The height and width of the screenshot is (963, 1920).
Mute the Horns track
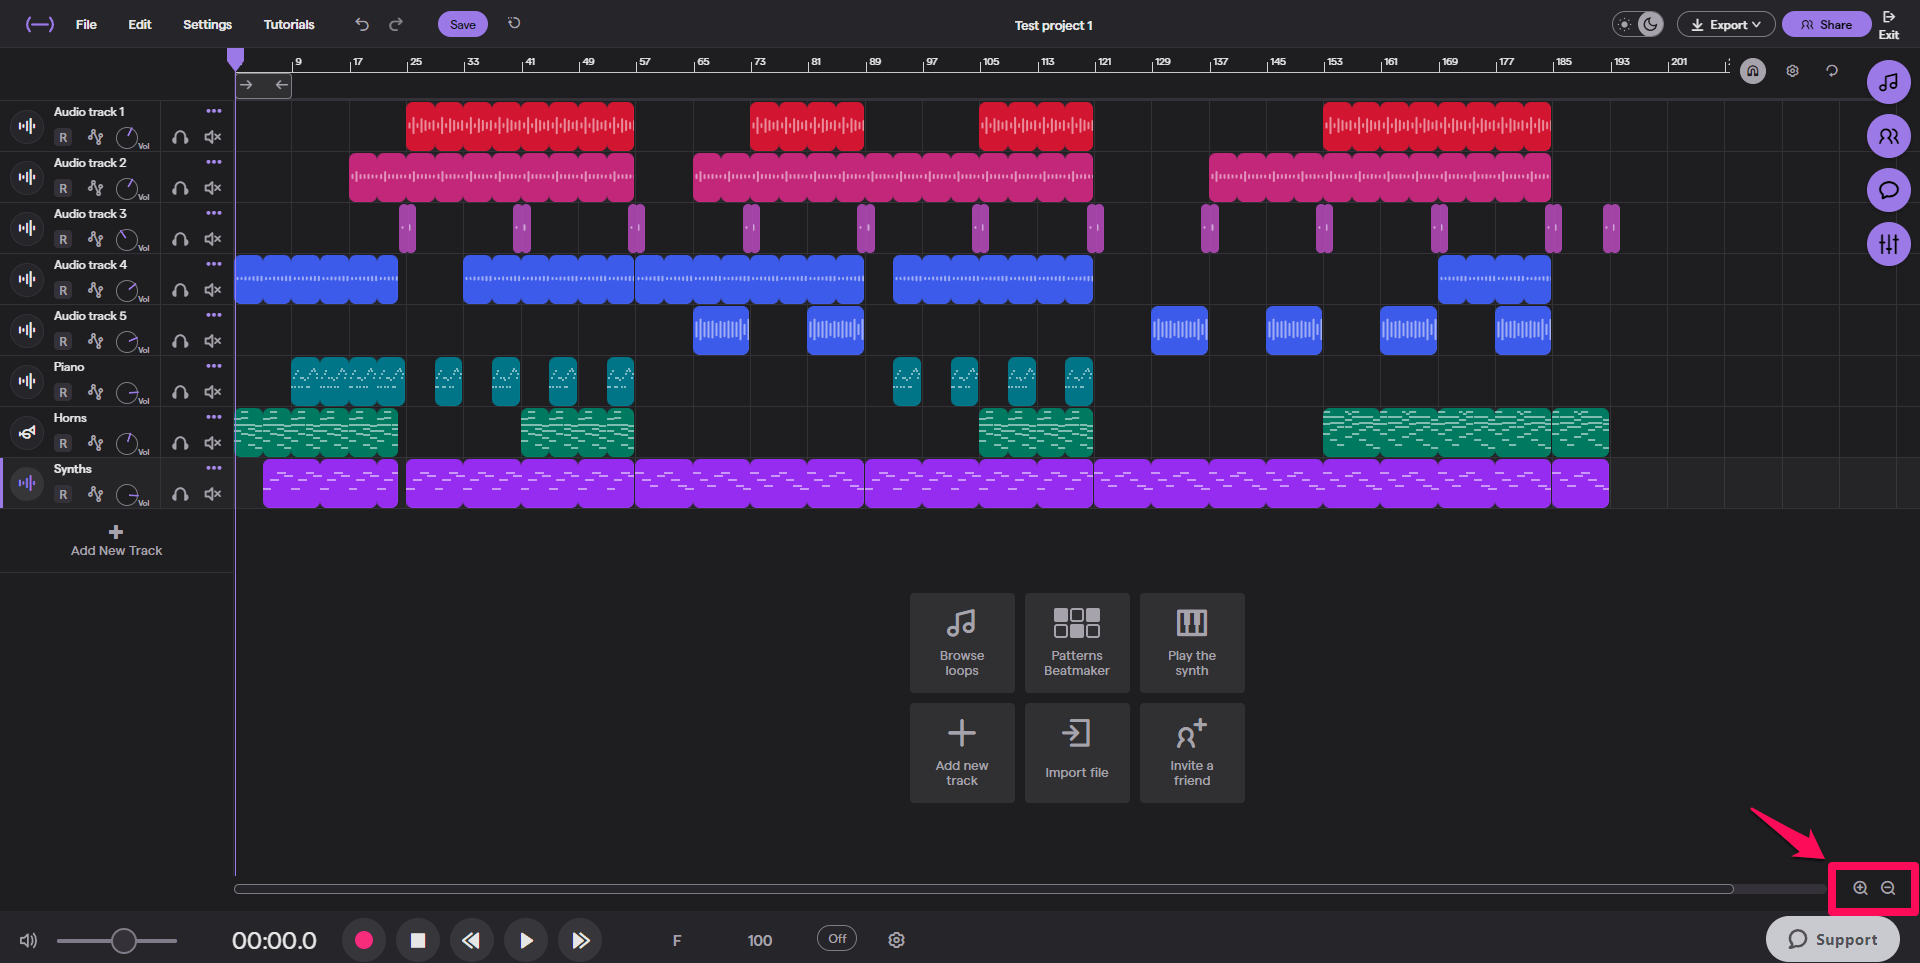coord(212,443)
